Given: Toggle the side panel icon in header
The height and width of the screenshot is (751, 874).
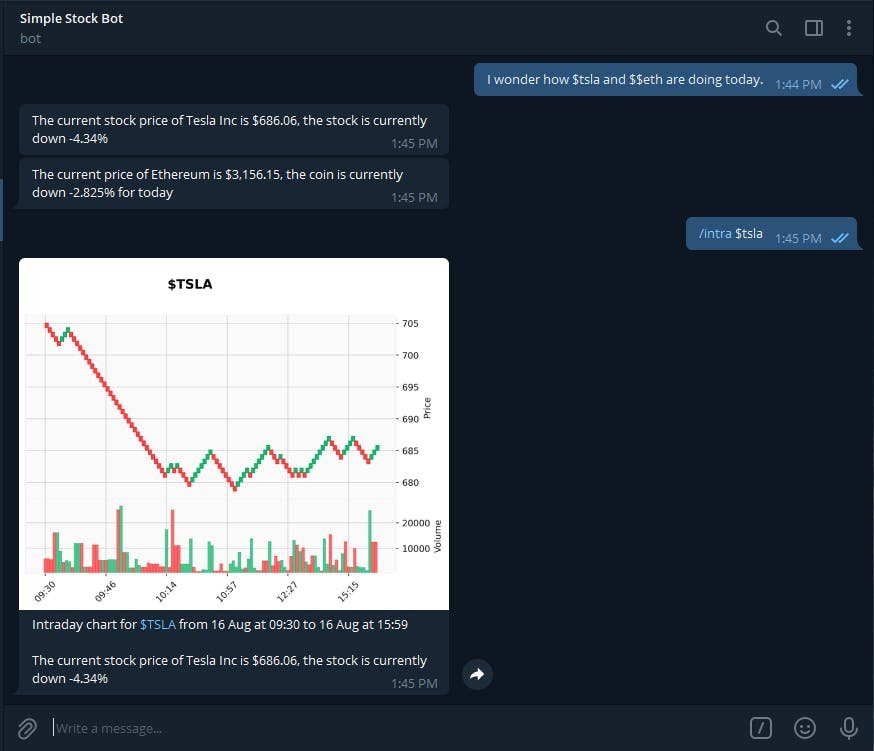Looking at the screenshot, I should click(x=814, y=28).
